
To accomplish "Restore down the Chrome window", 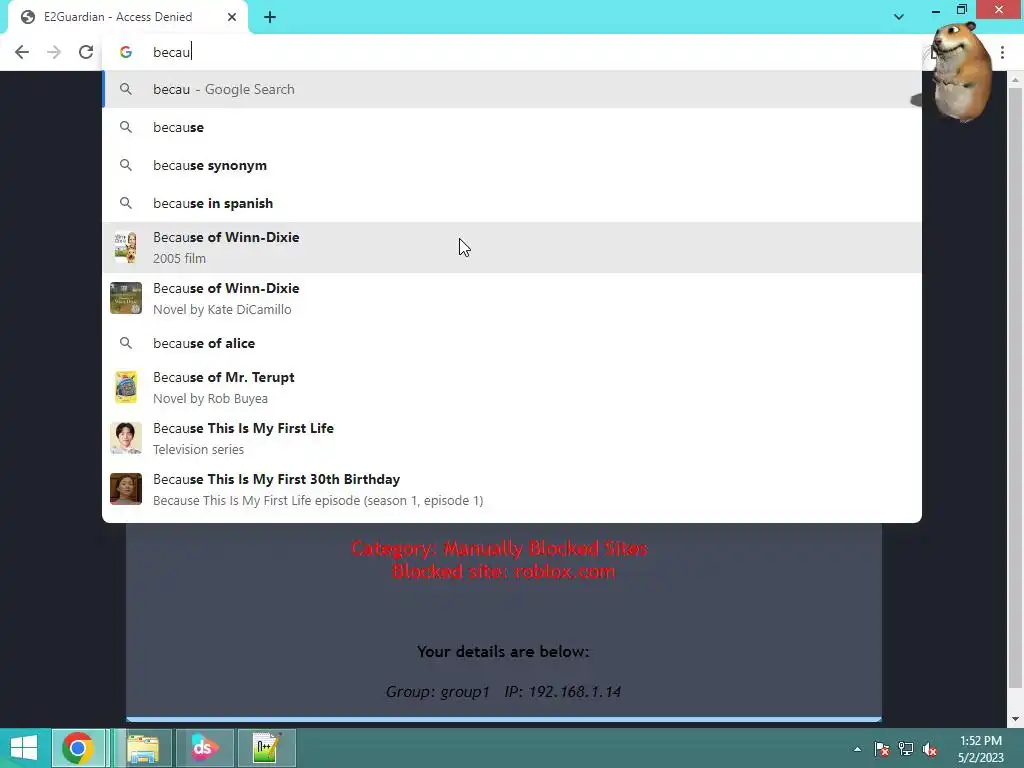I will [962, 10].
